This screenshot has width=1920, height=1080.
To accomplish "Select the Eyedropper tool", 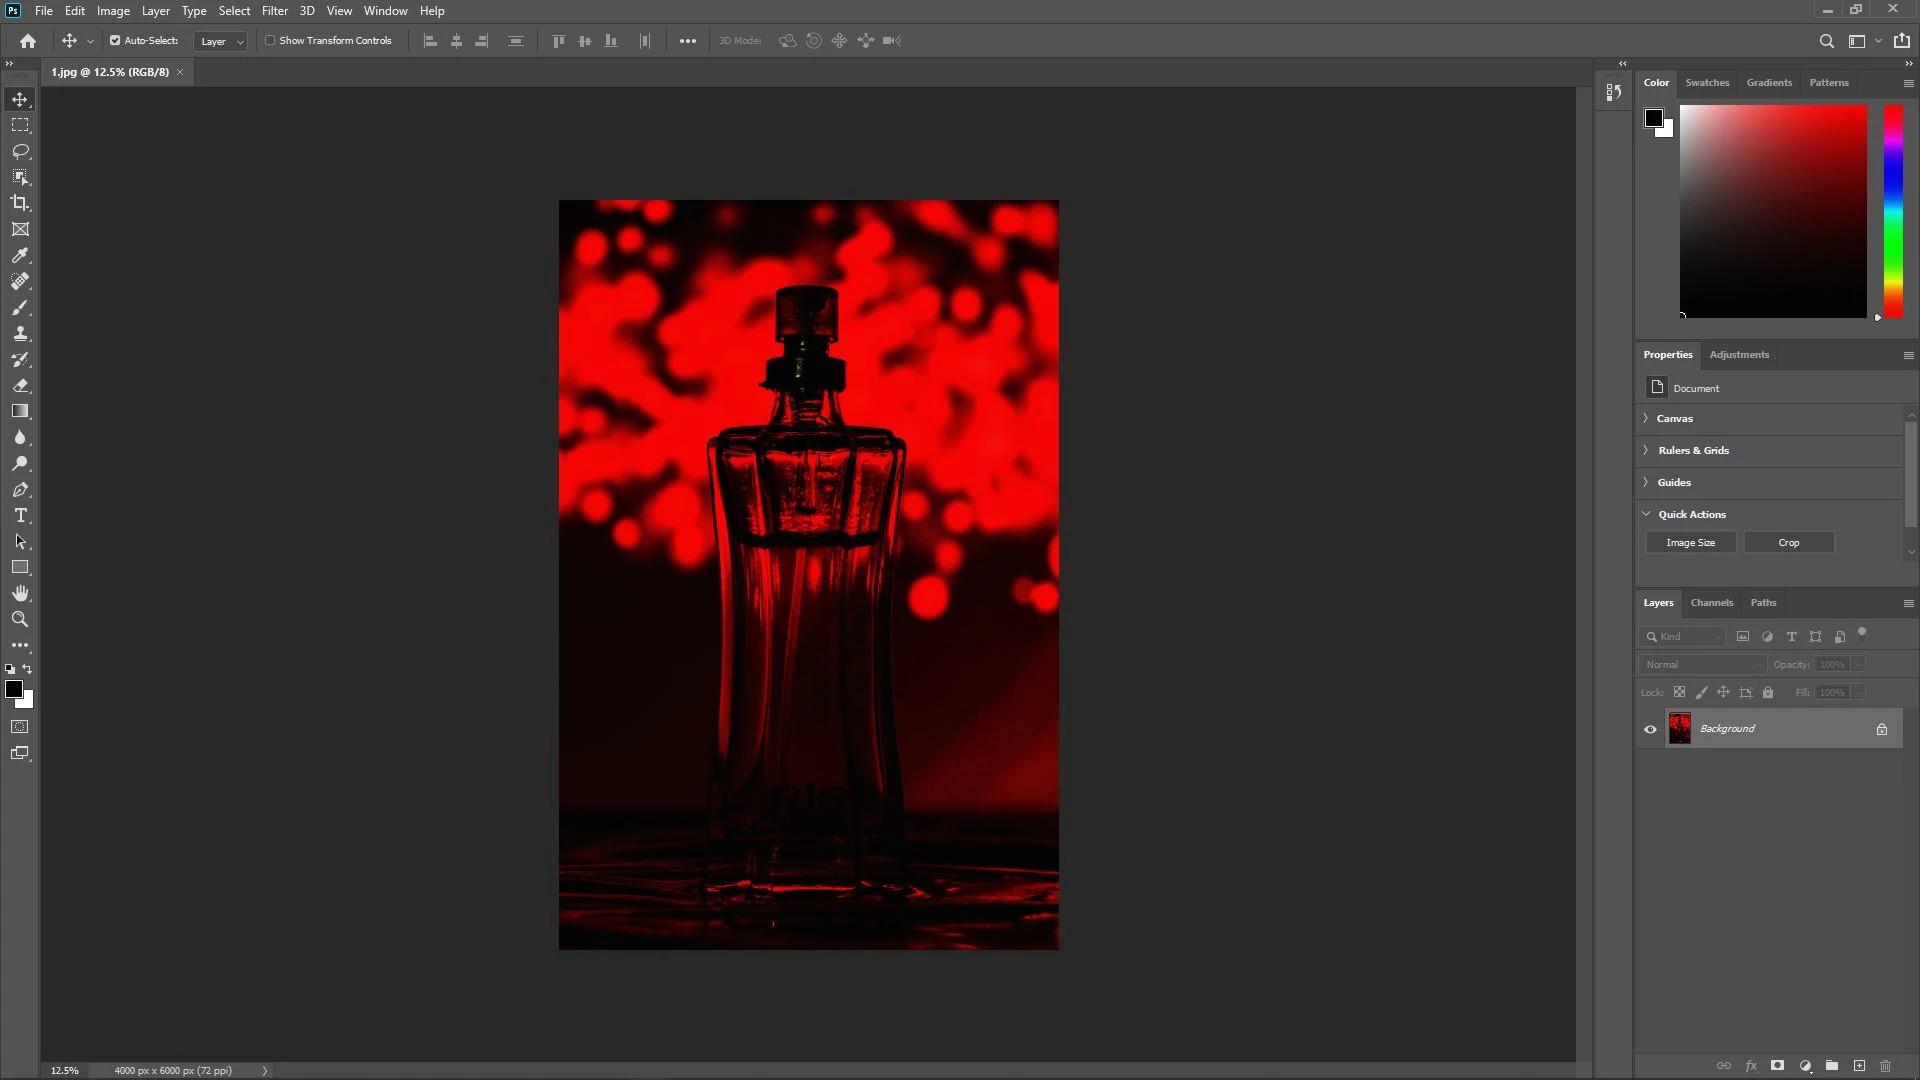I will tap(20, 255).
